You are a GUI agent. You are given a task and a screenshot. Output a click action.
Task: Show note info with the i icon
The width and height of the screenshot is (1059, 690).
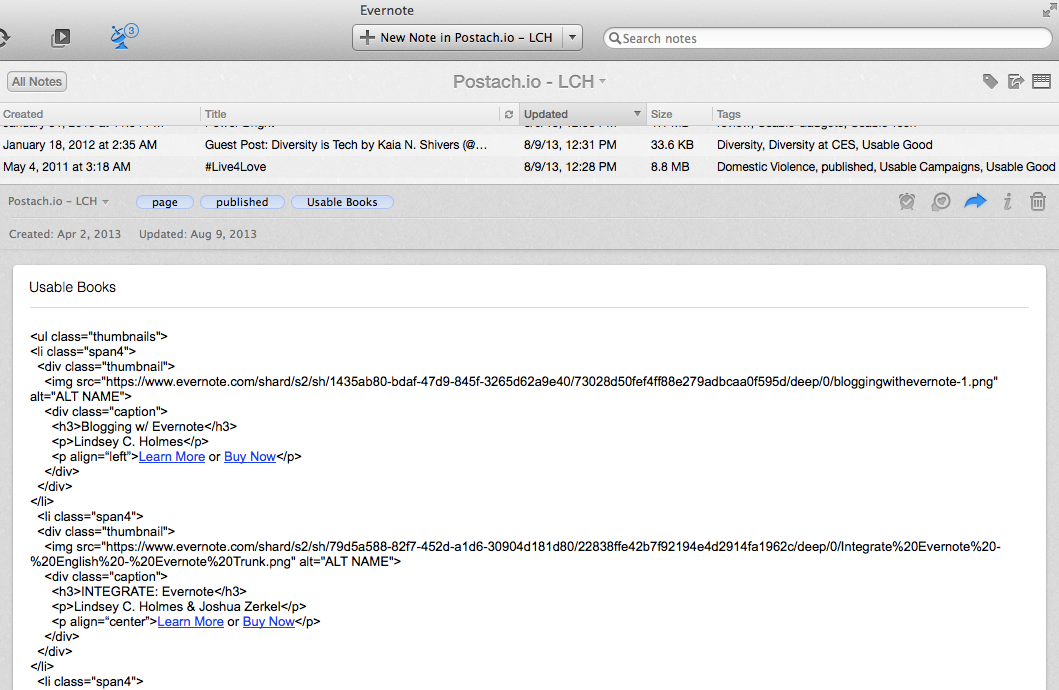pos(1008,202)
